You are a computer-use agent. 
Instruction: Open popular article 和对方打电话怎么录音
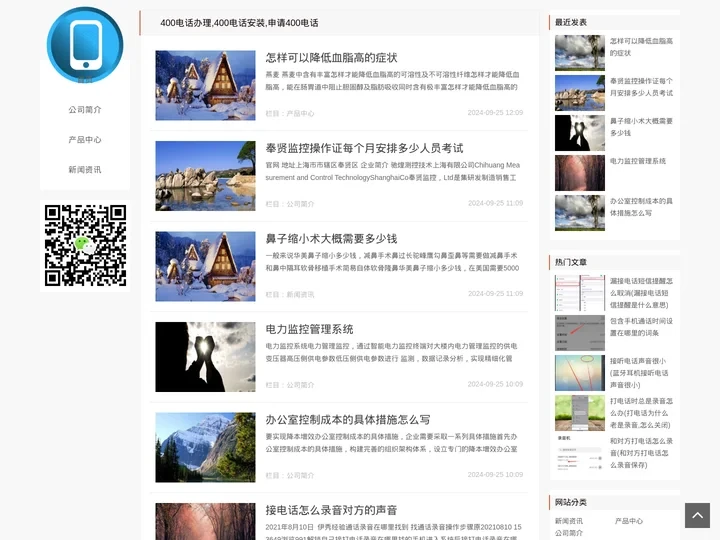pyautogui.click(x=641, y=453)
